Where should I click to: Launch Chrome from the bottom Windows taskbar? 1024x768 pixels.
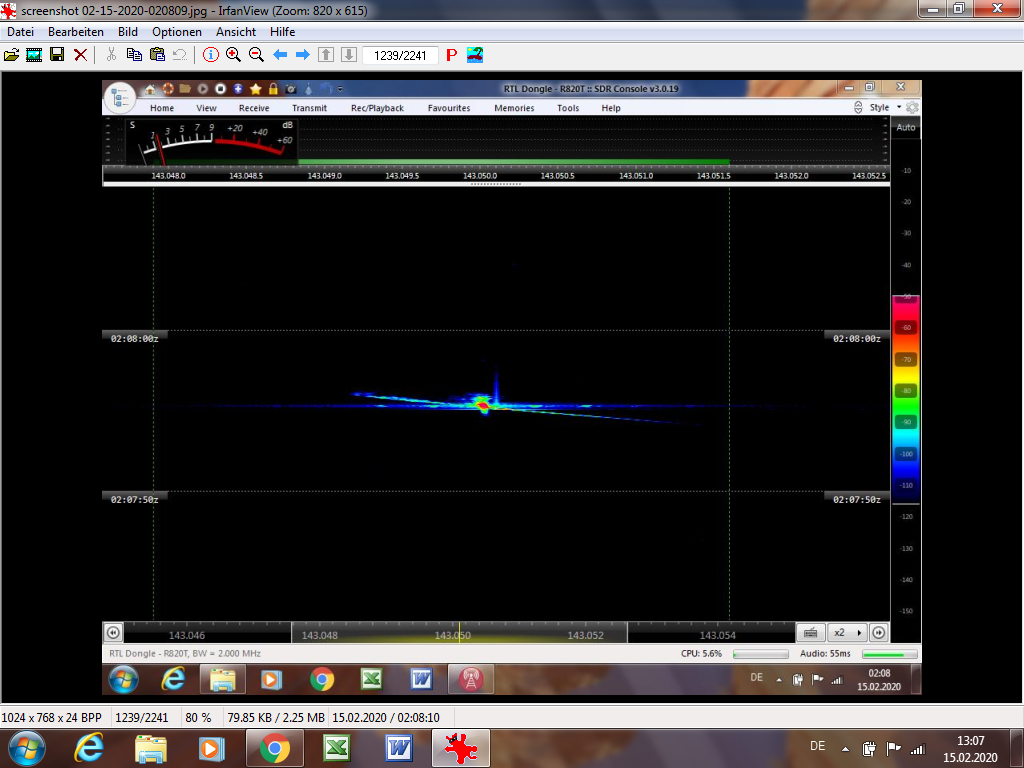275,748
